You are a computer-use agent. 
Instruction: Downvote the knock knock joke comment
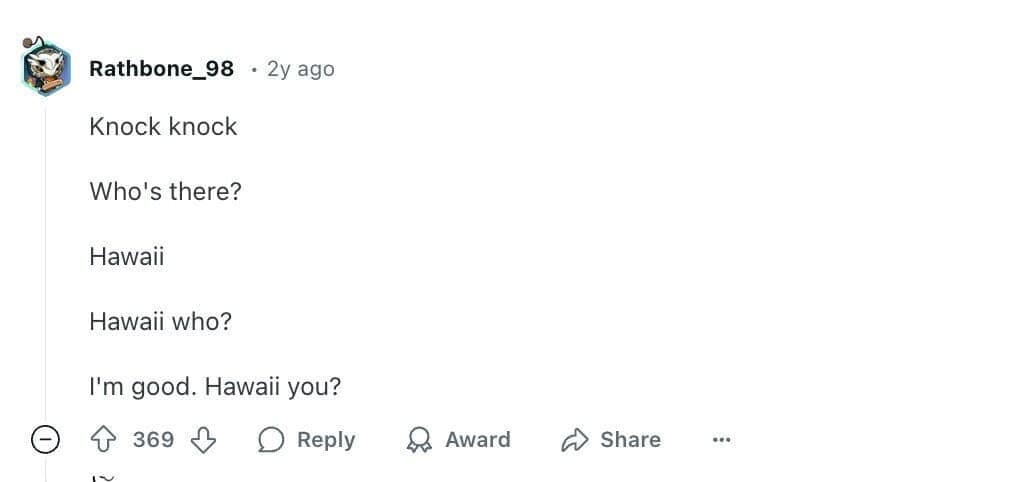[x=203, y=440]
